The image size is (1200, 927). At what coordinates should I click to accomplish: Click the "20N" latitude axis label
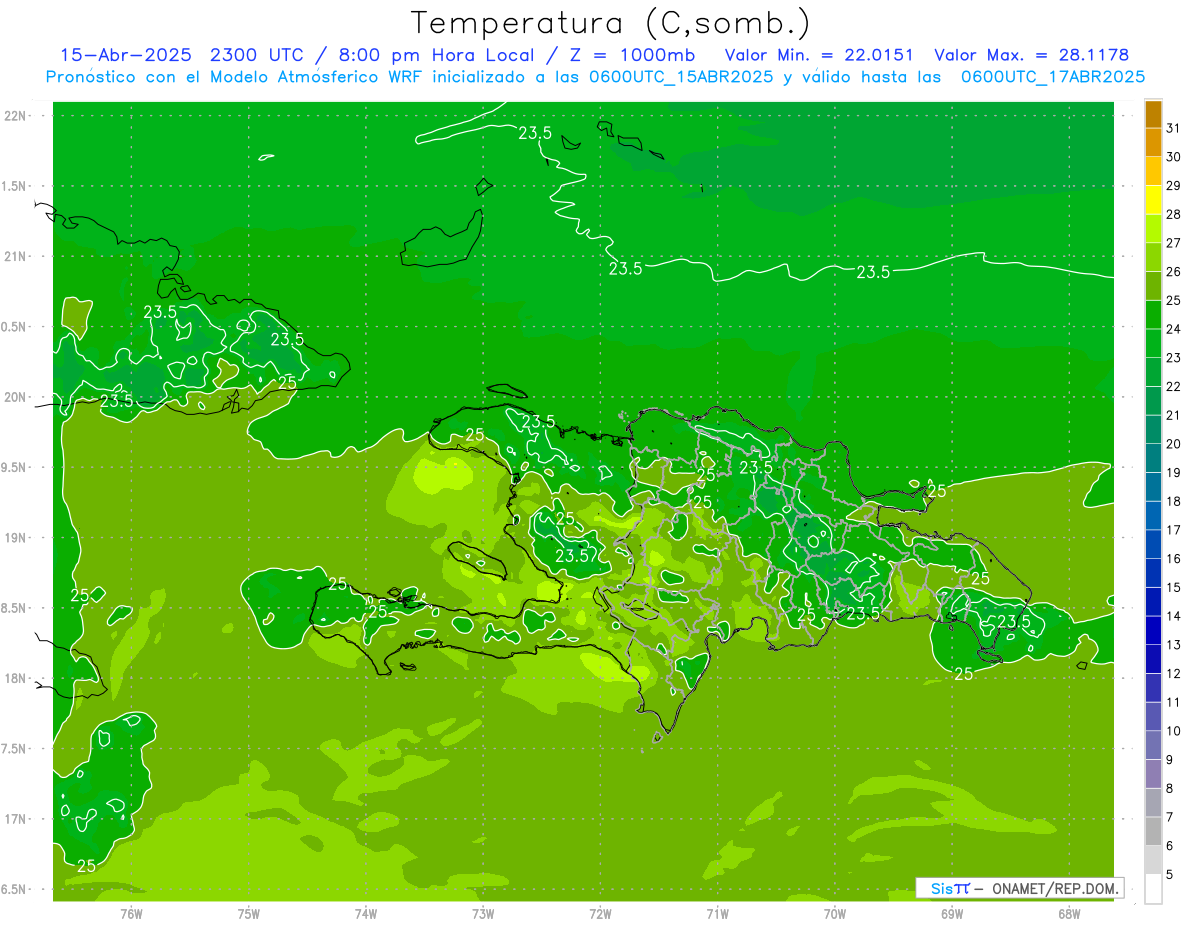(15, 397)
